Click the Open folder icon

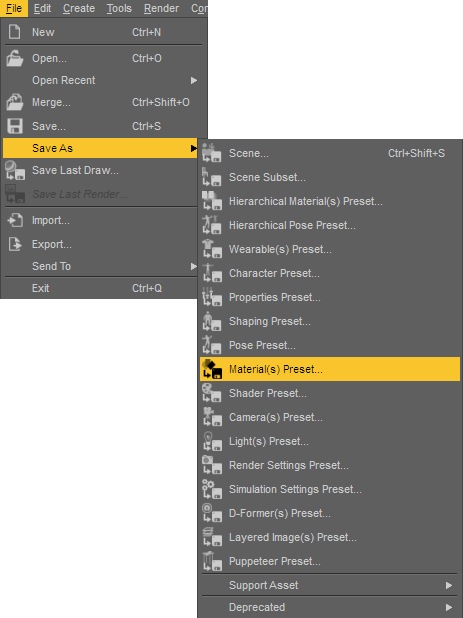[15, 58]
